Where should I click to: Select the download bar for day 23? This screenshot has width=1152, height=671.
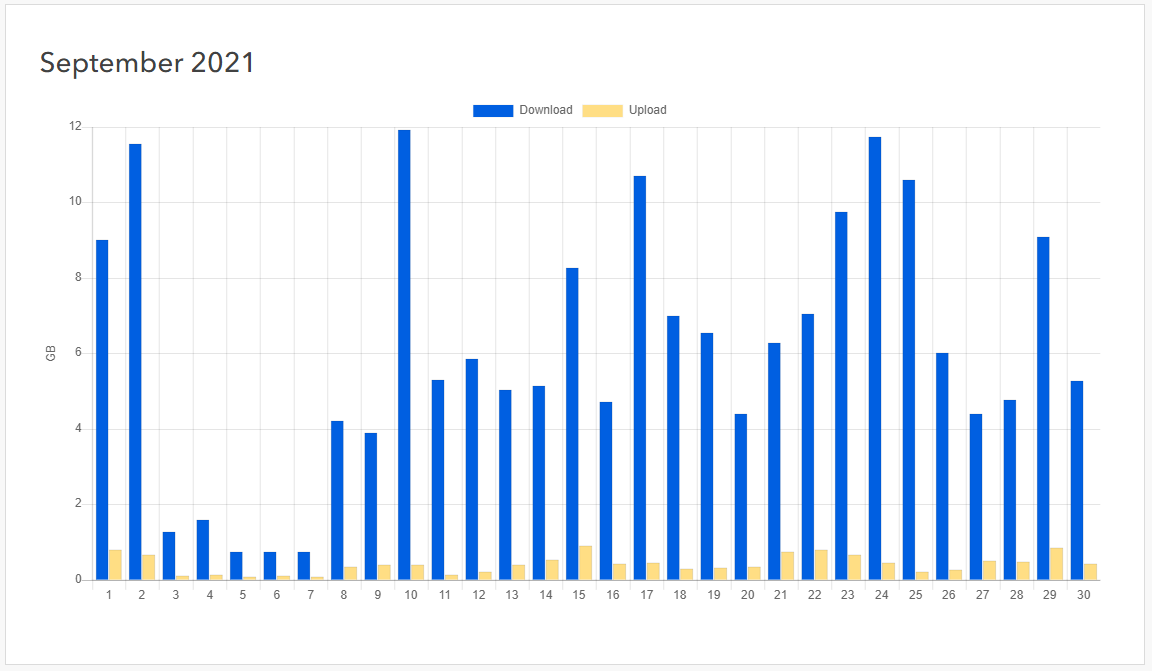841,396
